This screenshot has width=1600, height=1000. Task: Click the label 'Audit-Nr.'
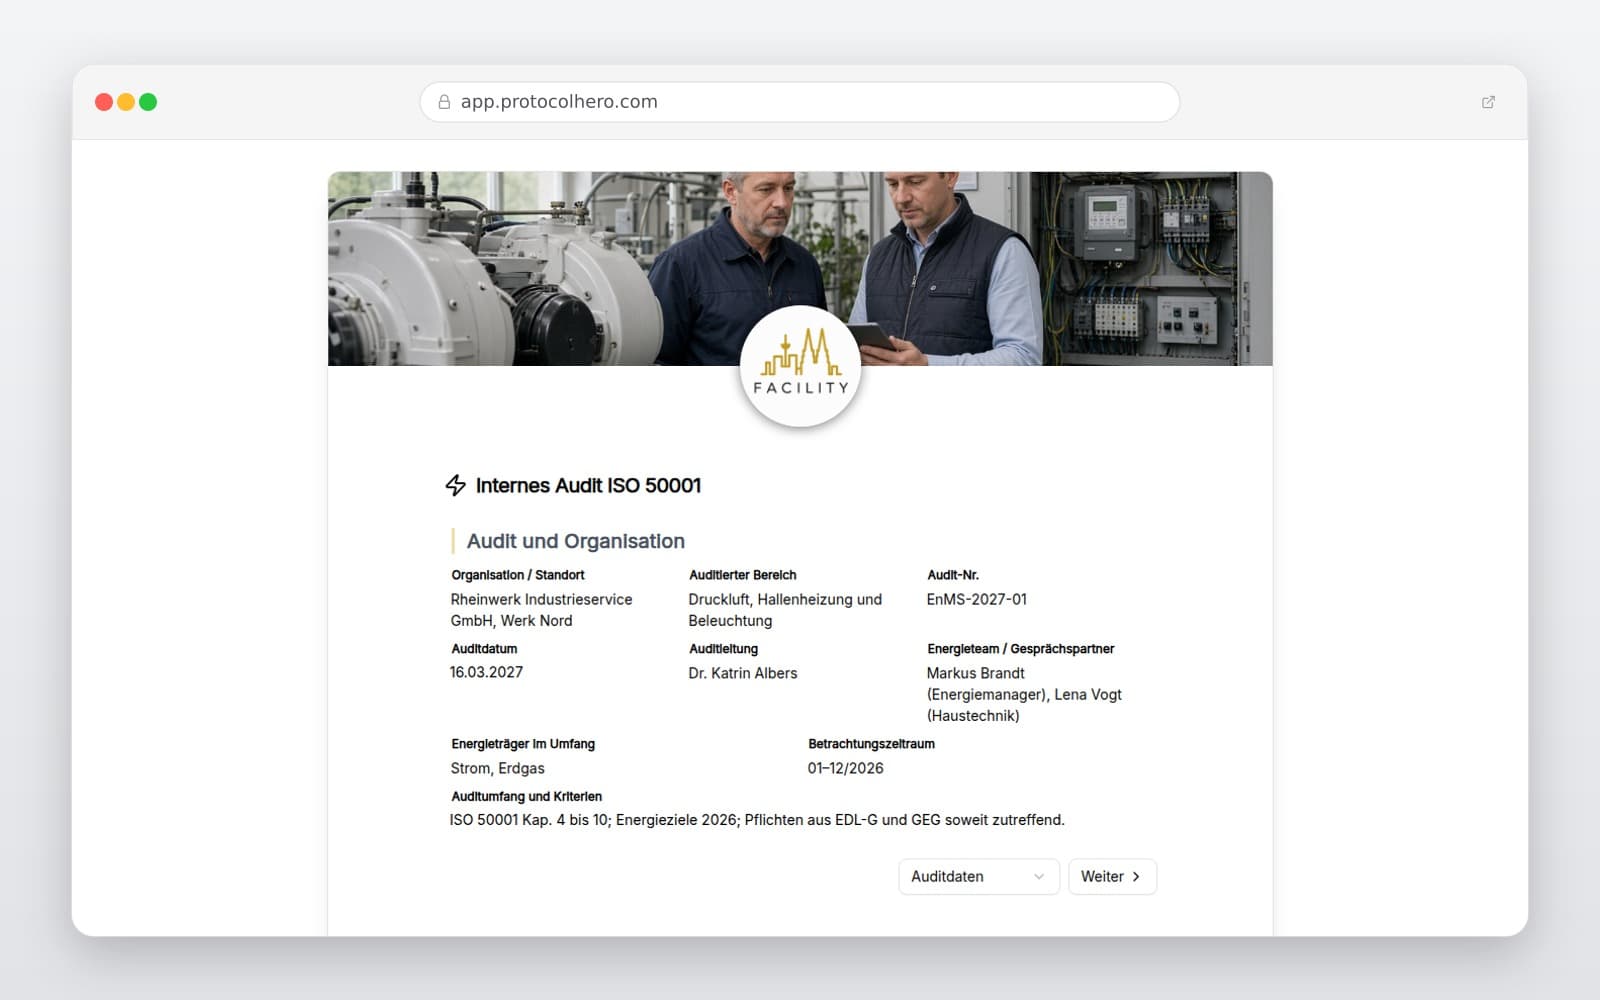coord(953,575)
